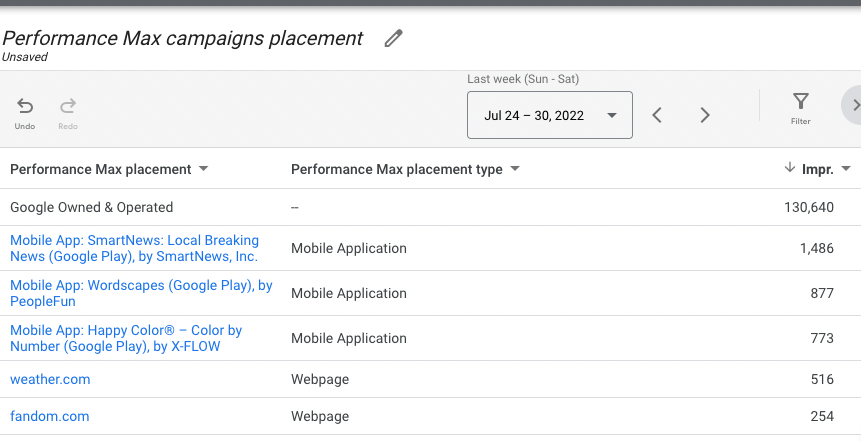Click the pencil icon to edit report title
861x441 pixels.
[x=394, y=39]
